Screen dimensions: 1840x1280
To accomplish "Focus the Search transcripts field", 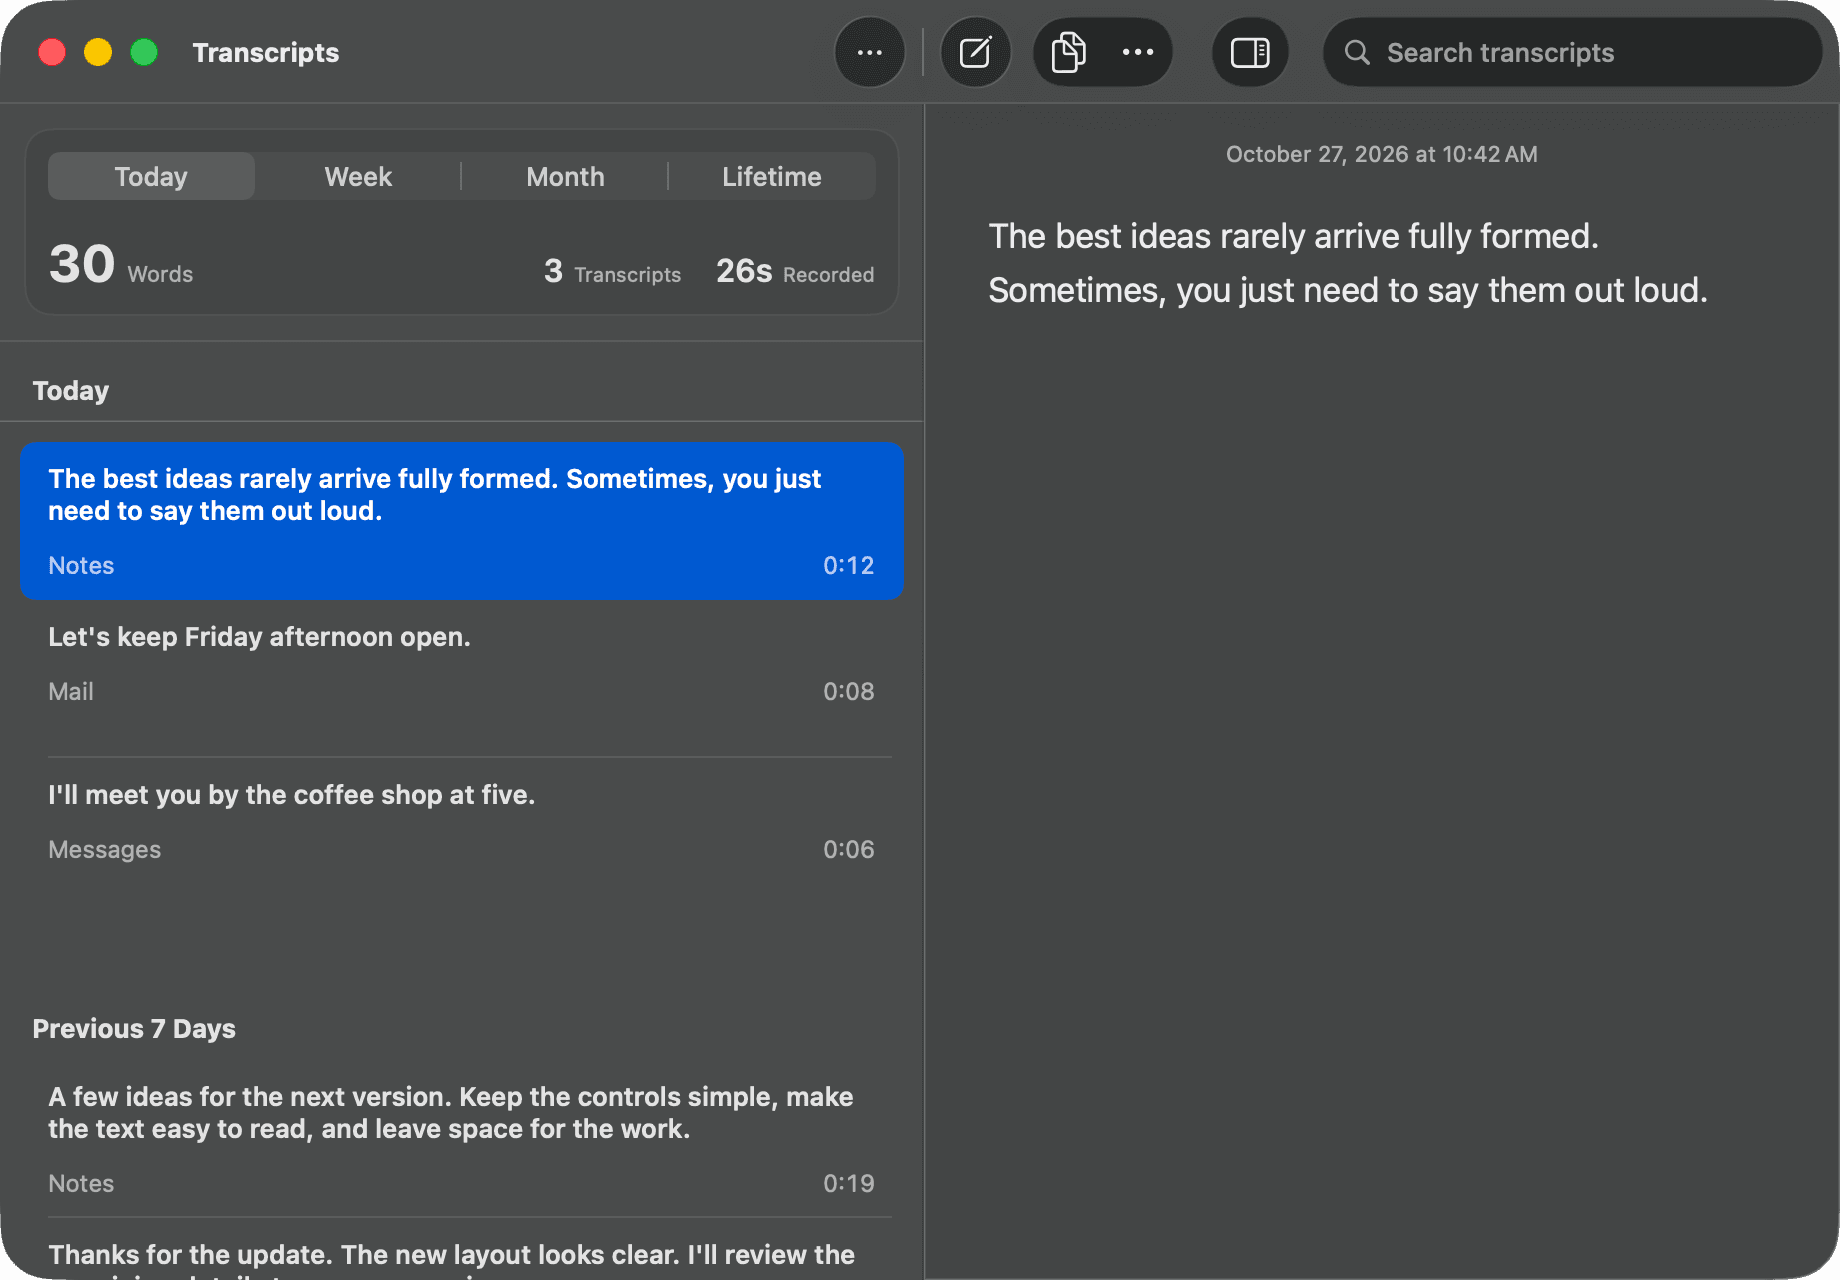I will coord(1572,52).
